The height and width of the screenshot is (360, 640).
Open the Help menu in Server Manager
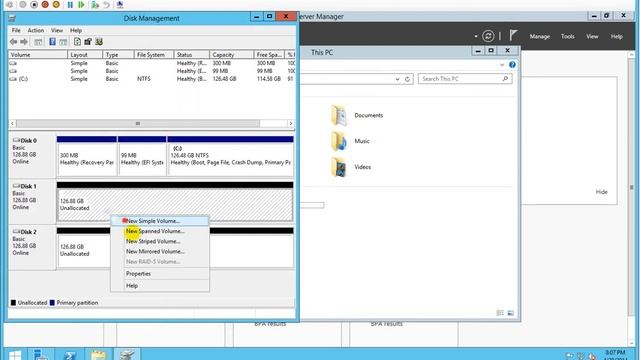[x=617, y=36]
